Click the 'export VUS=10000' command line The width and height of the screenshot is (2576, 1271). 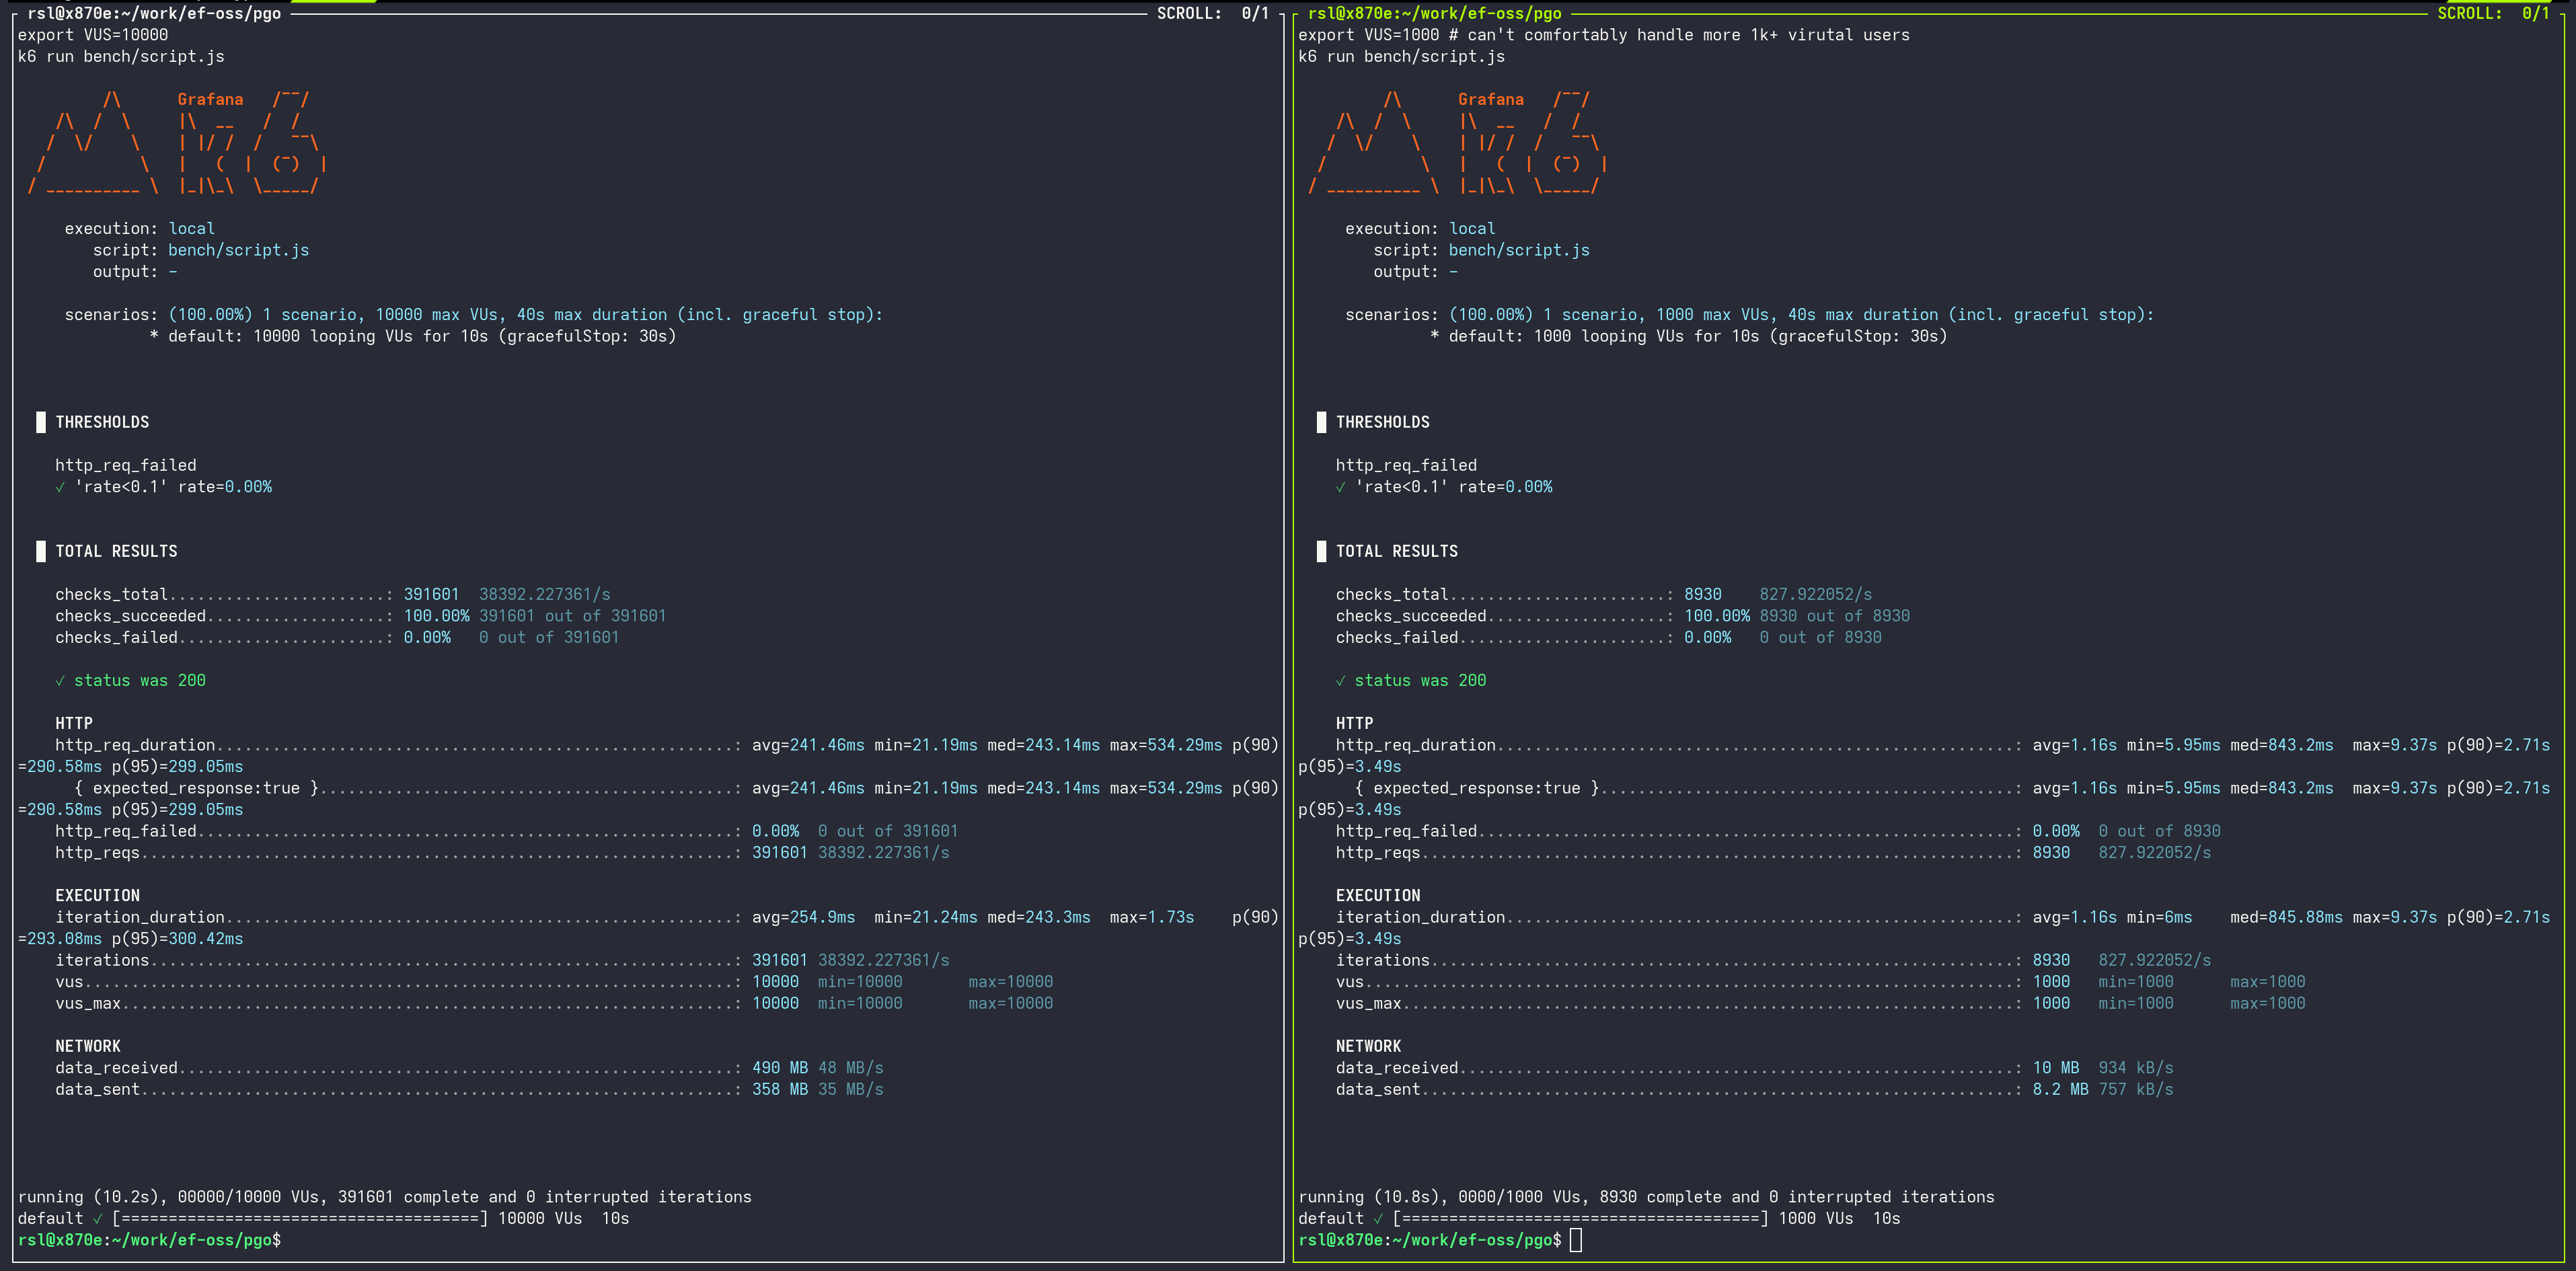tap(93, 35)
